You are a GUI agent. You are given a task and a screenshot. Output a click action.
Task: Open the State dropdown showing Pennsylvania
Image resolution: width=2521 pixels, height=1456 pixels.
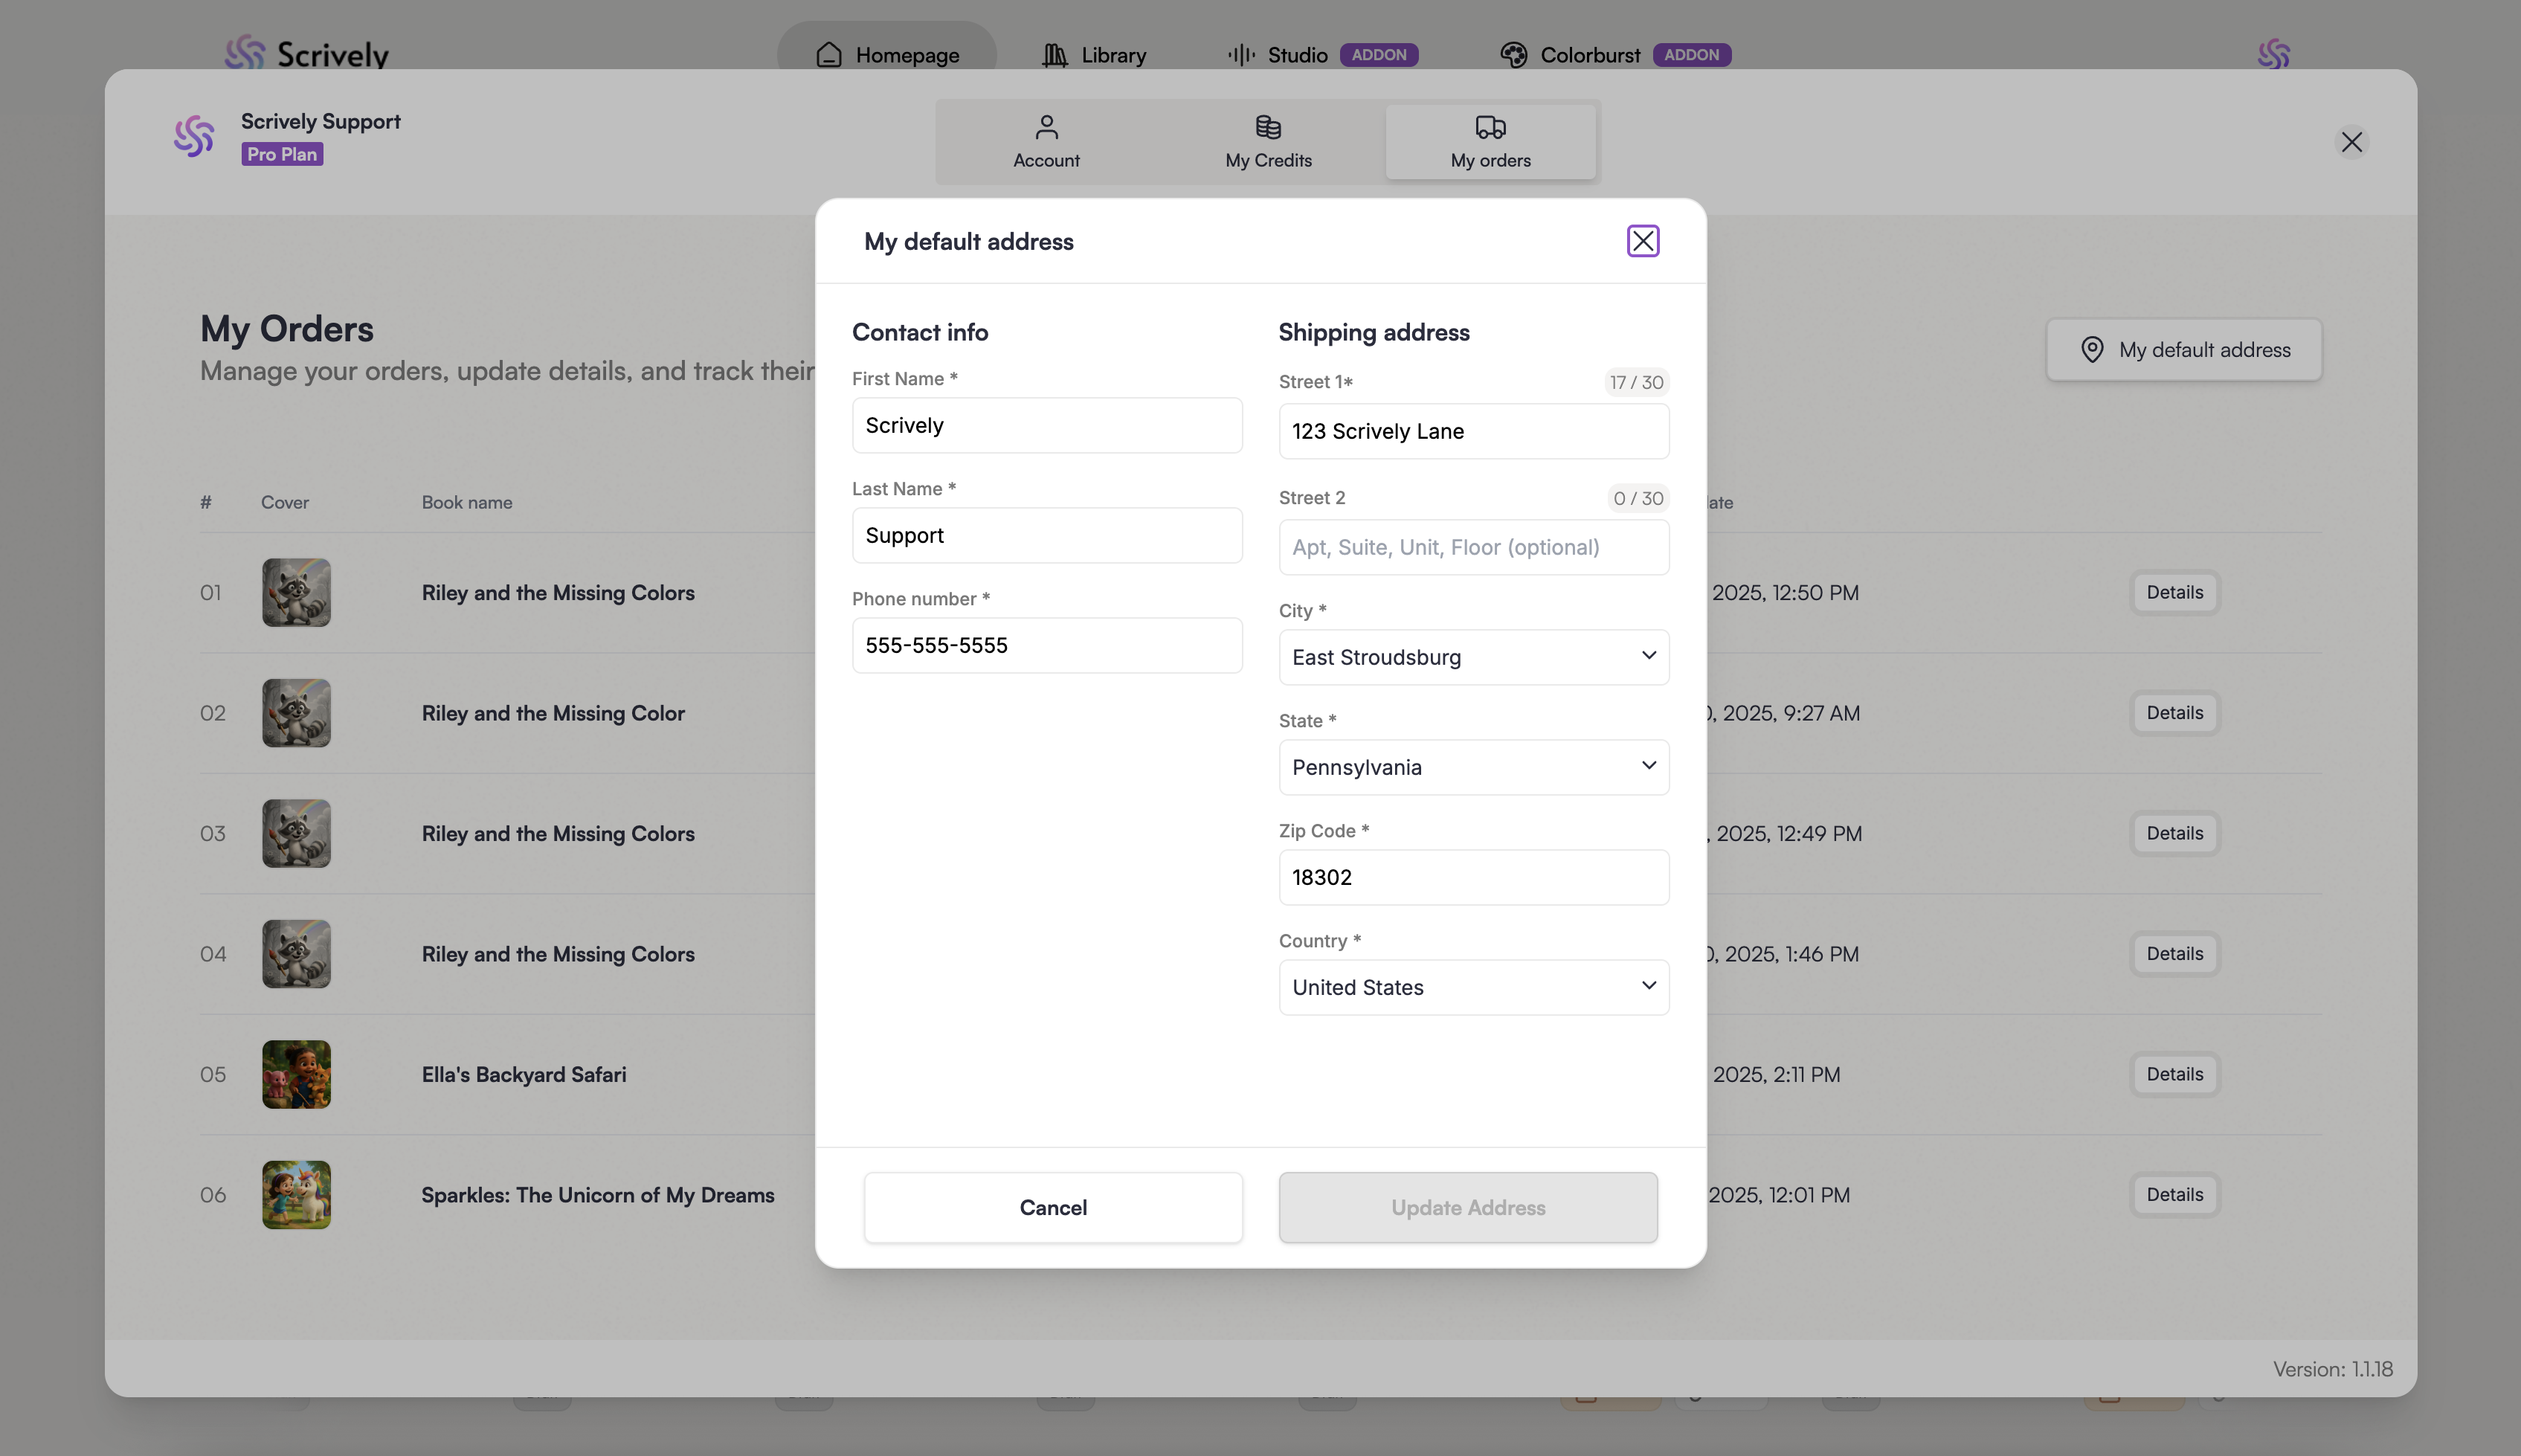[x=1473, y=767]
